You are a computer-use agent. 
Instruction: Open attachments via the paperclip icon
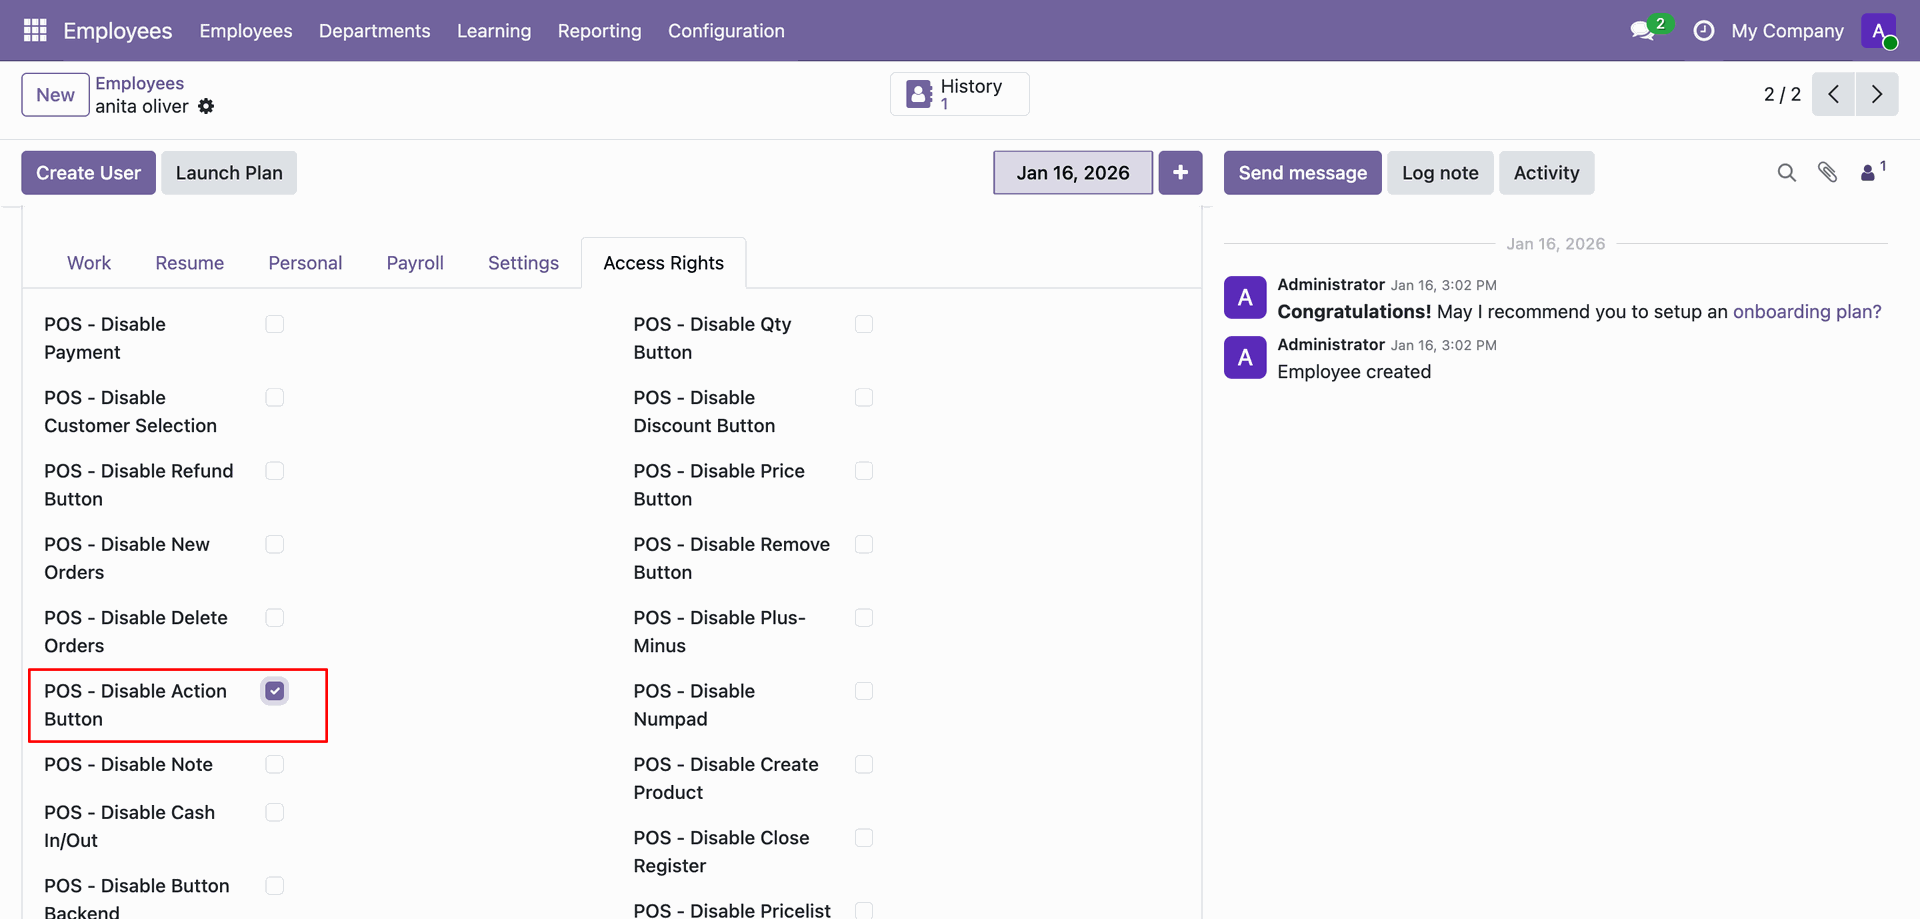[1827, 173]
